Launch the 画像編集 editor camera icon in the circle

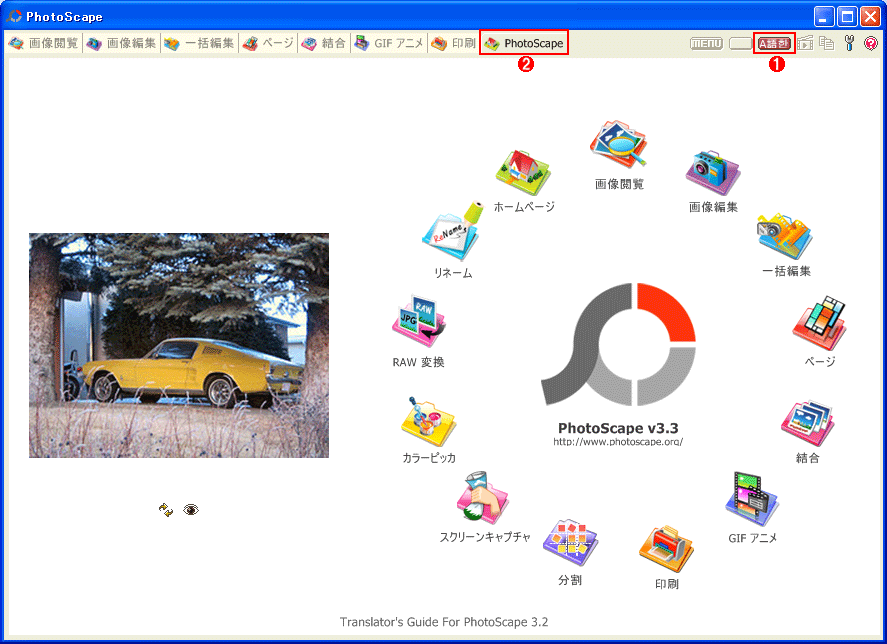(713, 172)
